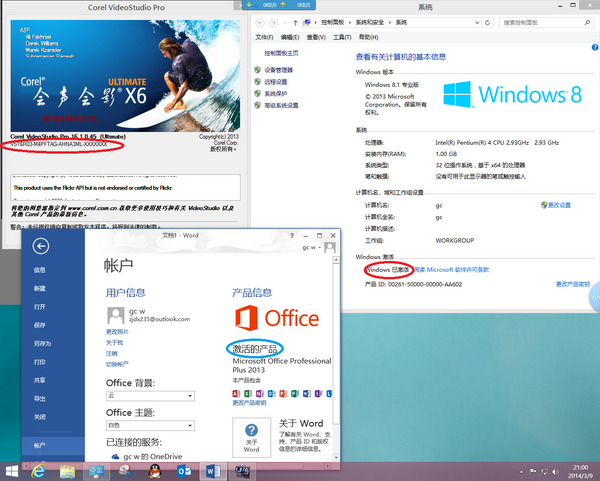Screen dimensions: 600x481
Task: Switch to Word via taskbar icon
Action: (x=213, y=471)
